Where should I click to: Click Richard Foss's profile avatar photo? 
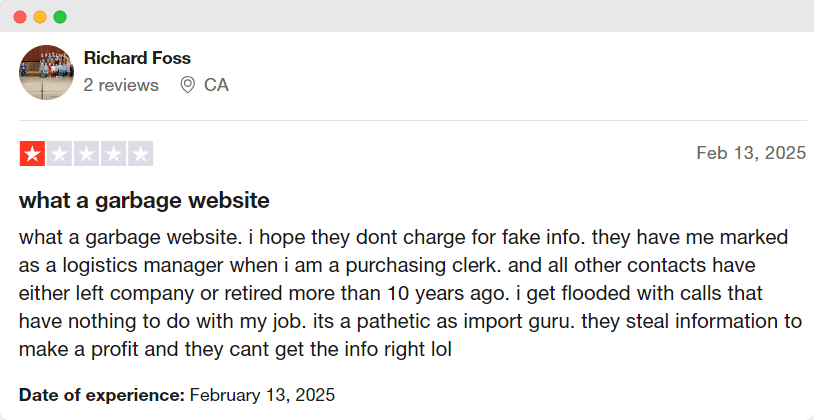(x=46, y=72)
